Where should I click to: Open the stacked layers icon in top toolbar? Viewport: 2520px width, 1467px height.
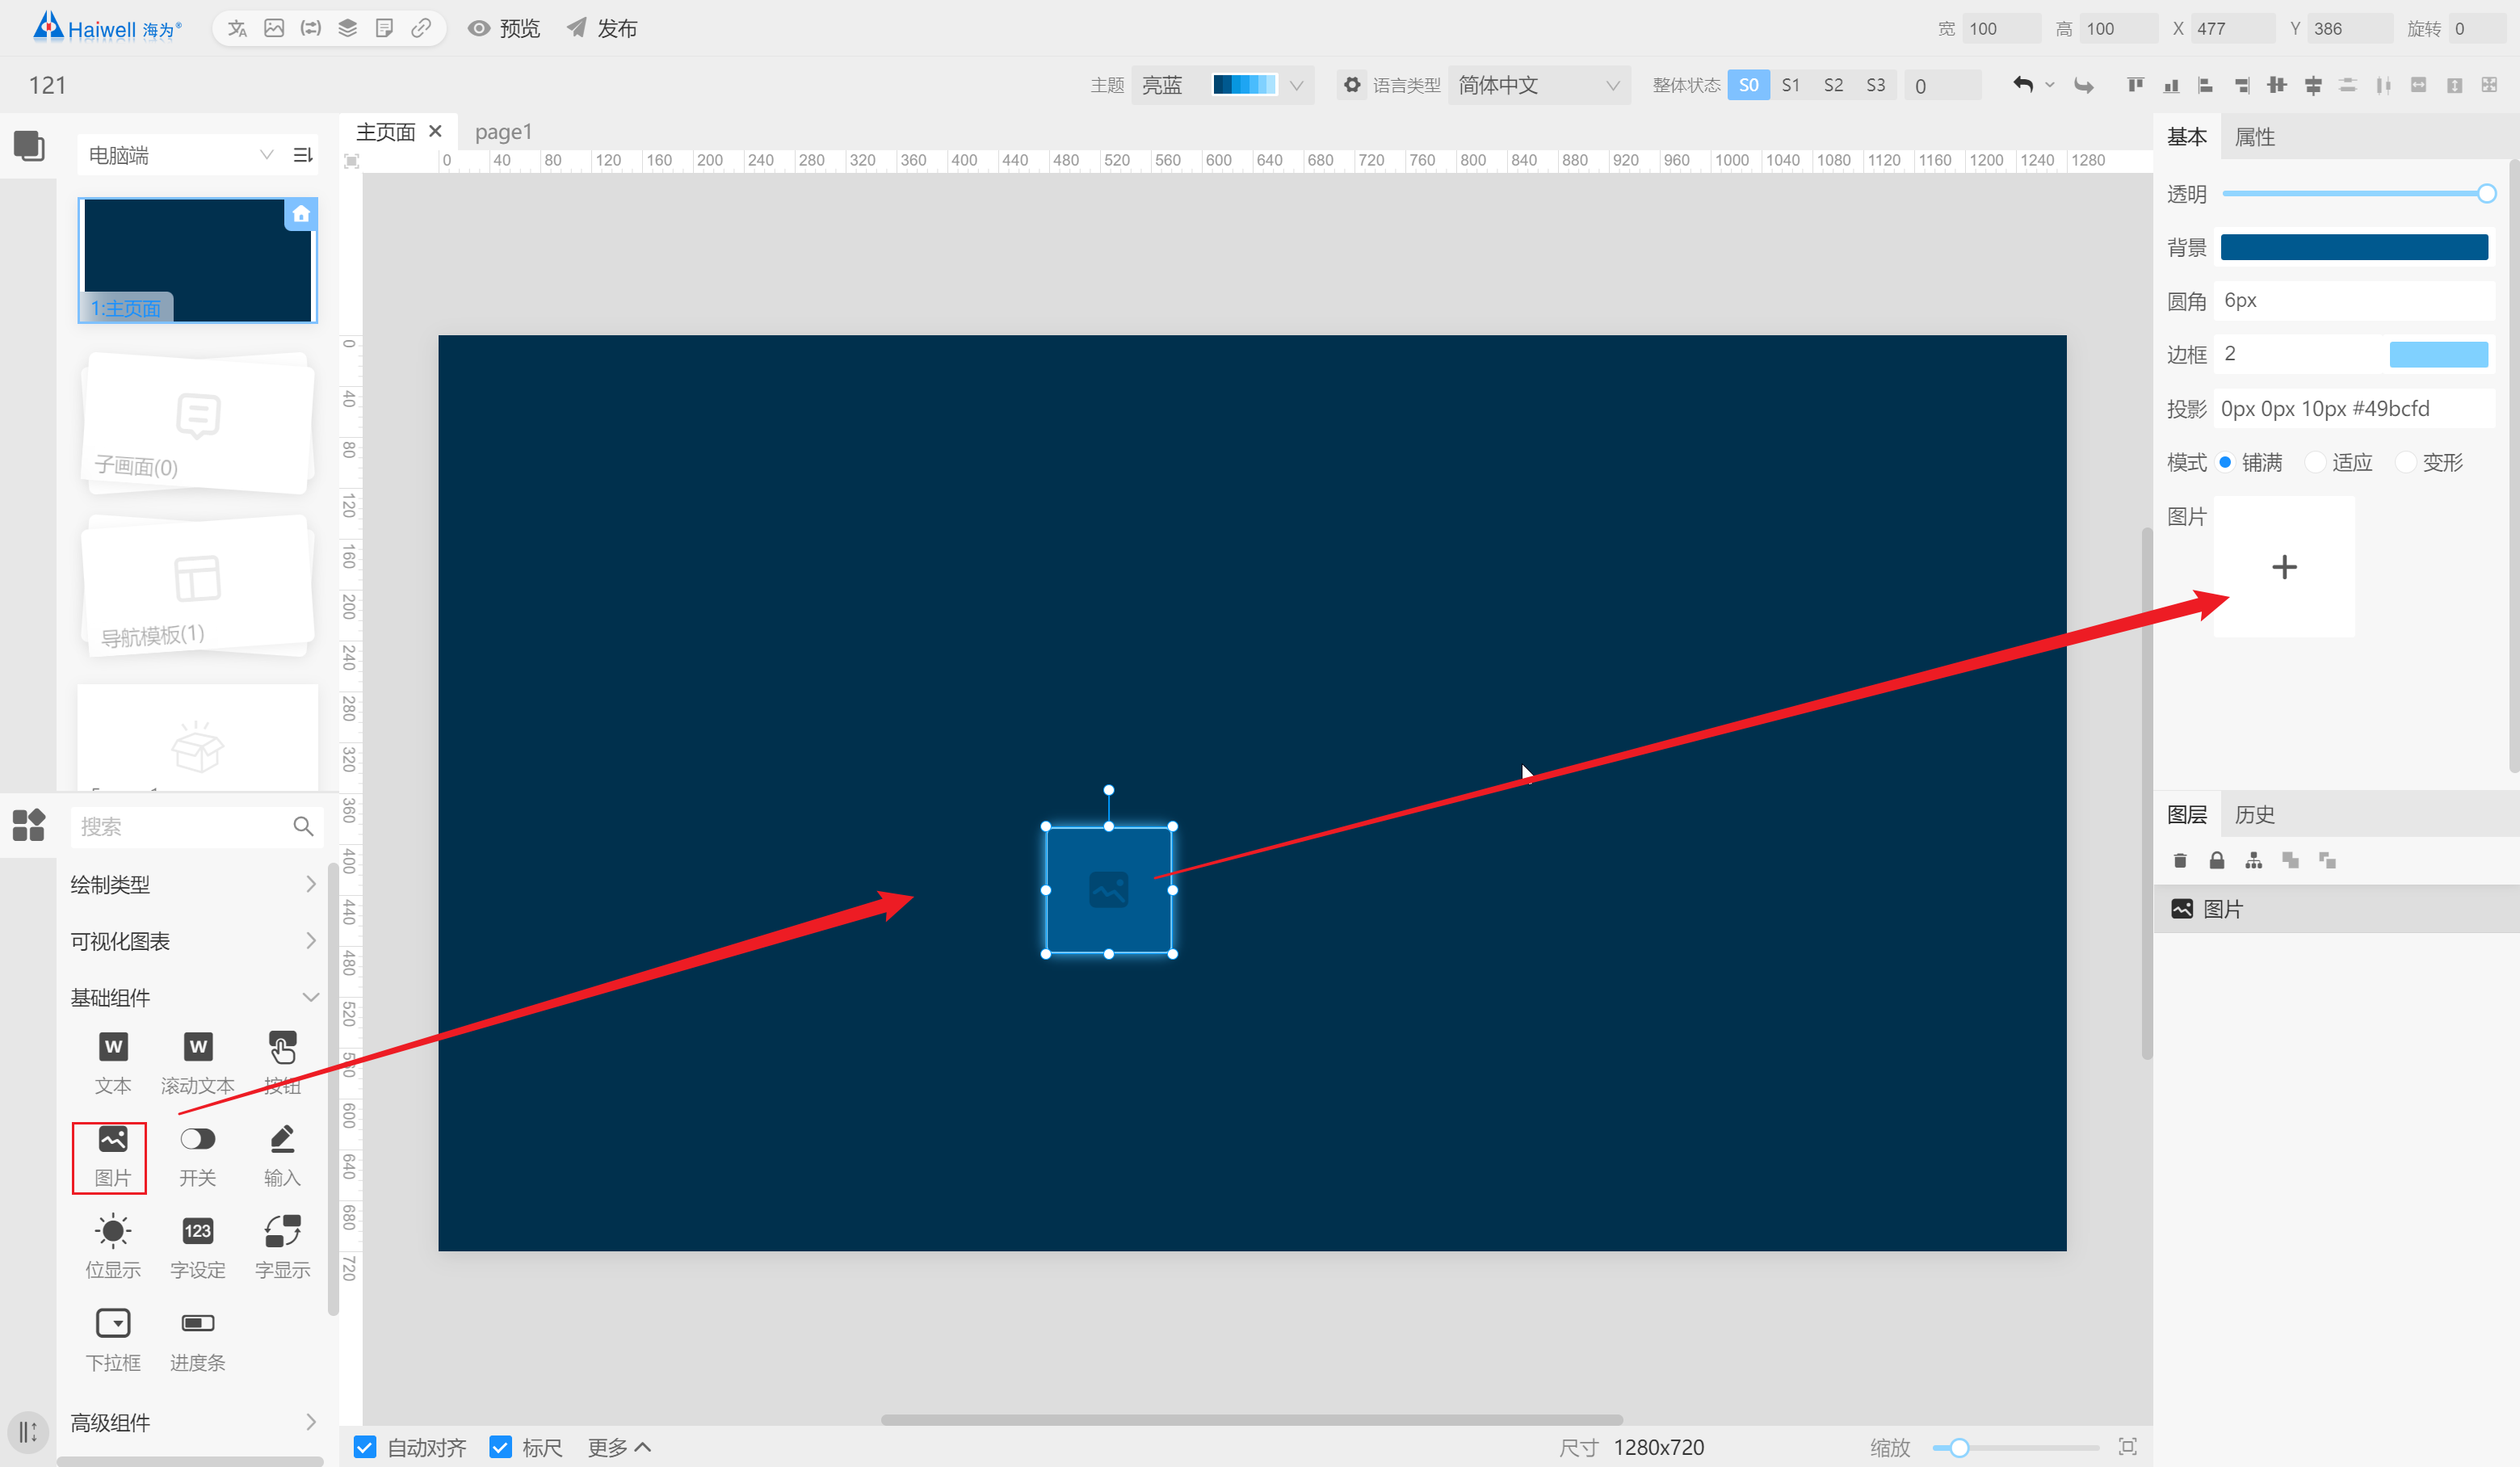pyautogui.click(x=348, y=28)
